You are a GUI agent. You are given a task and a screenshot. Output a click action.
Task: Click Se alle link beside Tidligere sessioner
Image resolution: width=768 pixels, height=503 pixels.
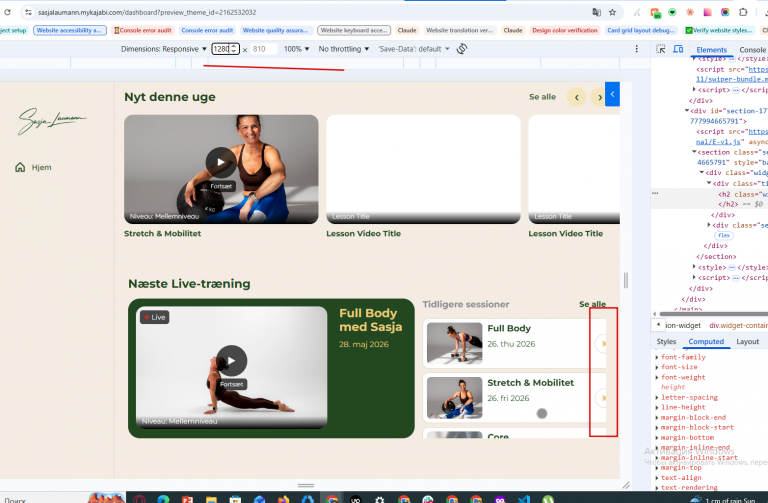[592, 304]
